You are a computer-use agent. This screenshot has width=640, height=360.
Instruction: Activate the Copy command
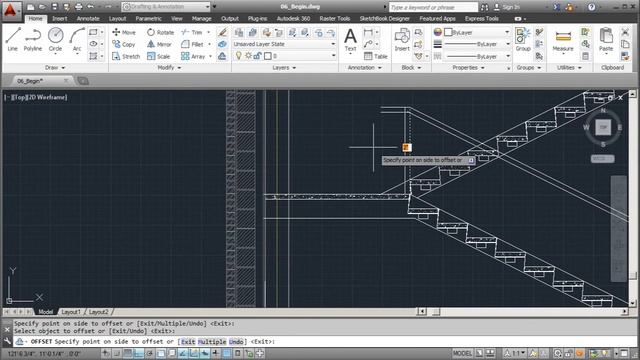pyautogui.click(x=124, y=44)
